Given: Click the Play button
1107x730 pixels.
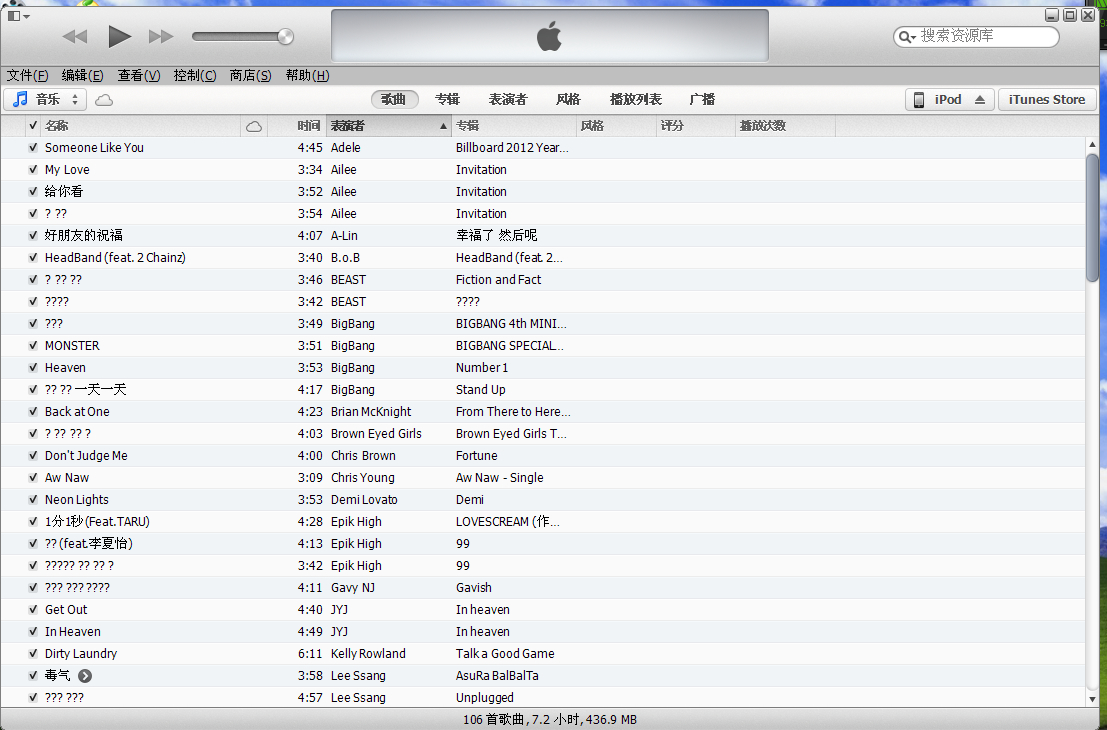Looking at the screenshot, I should (x=119, y=36).
